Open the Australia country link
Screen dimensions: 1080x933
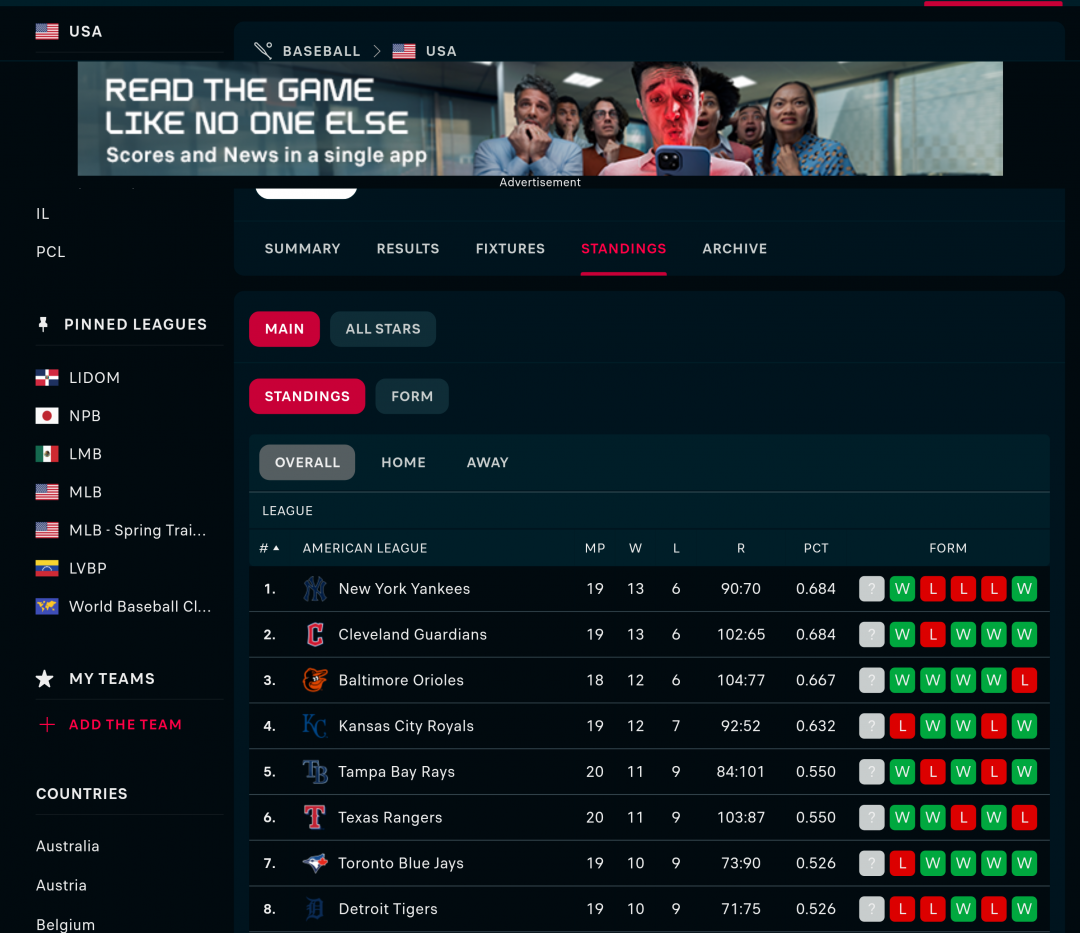point(68,846)
